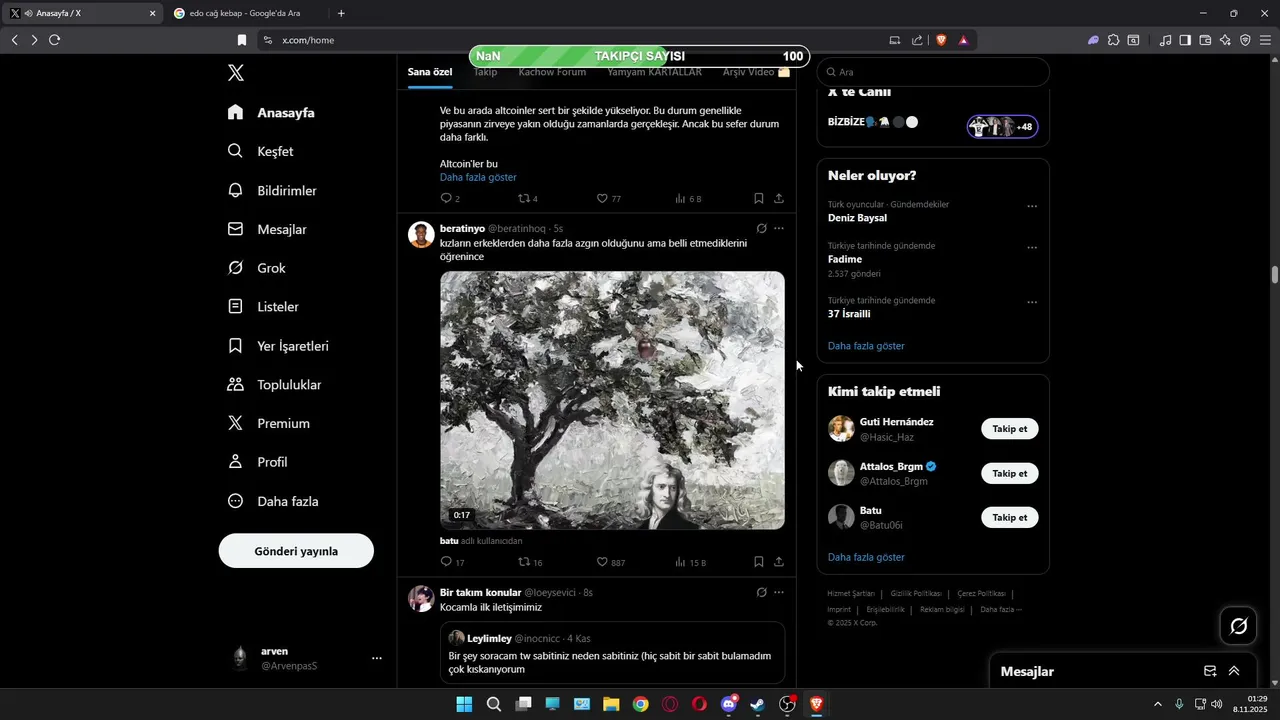Open Discord from taskbar
The image size is (1280, 720).
coord(729,704)
